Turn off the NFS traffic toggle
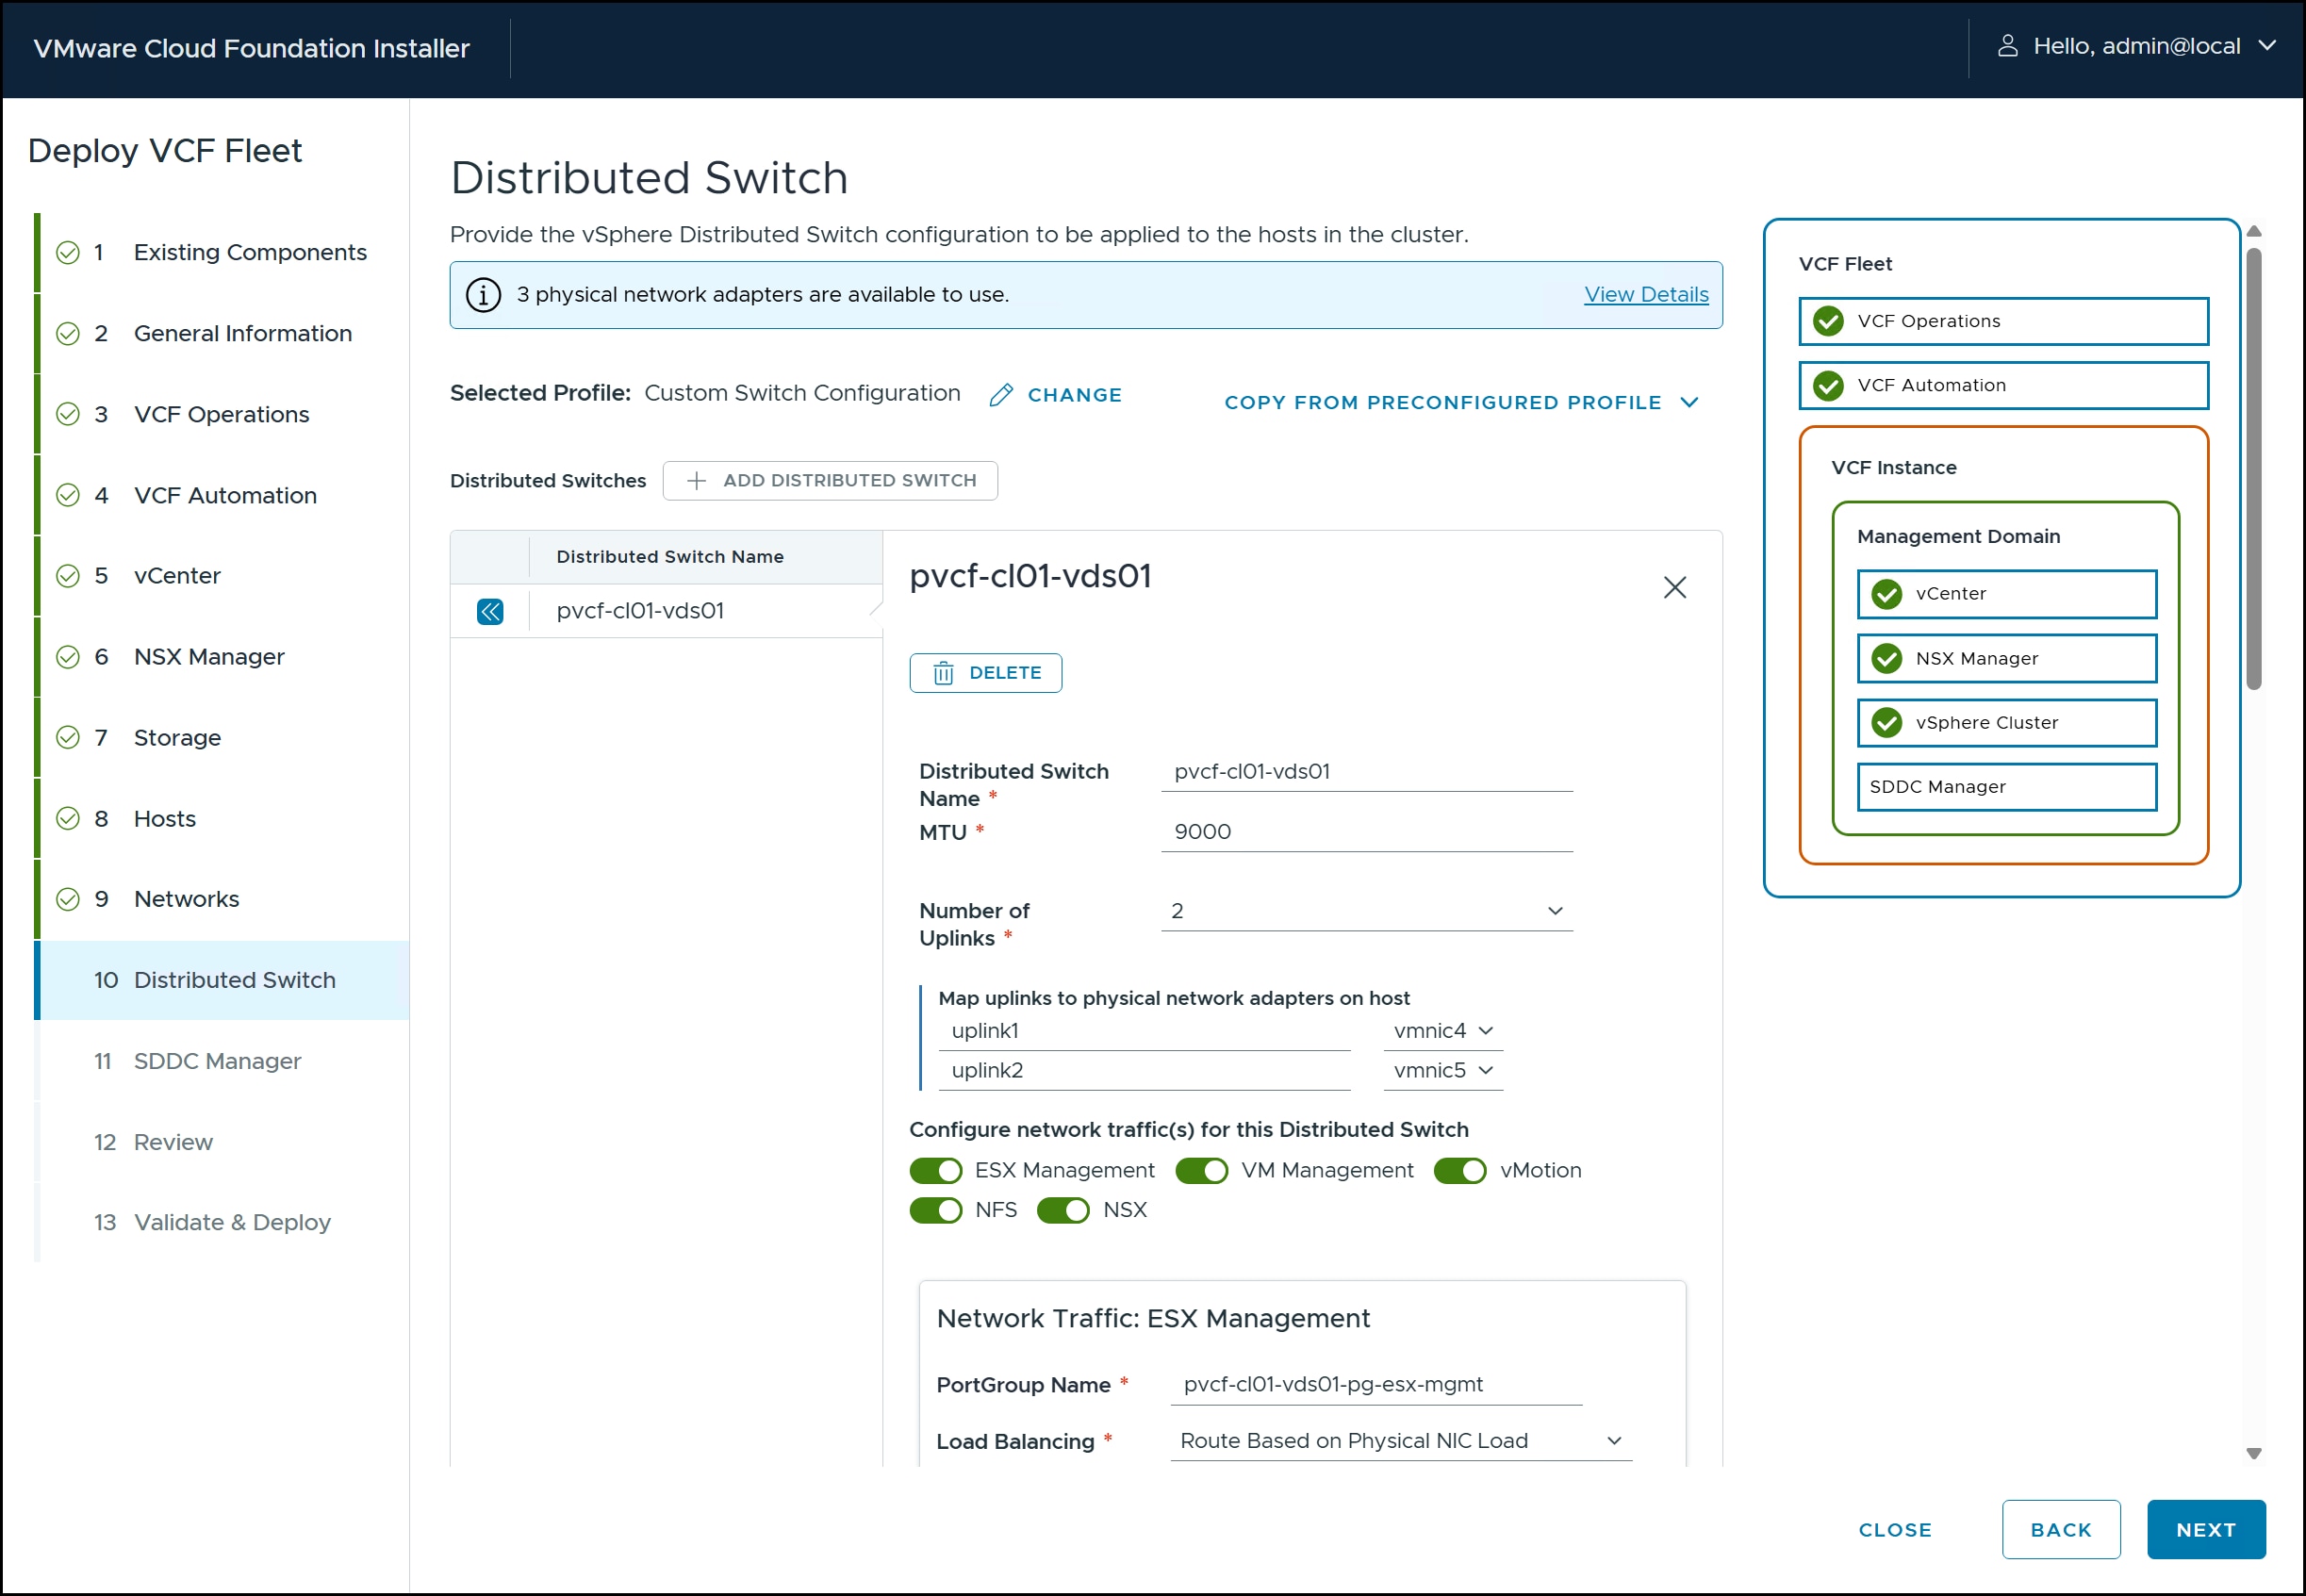 [x=936, y=1210]
